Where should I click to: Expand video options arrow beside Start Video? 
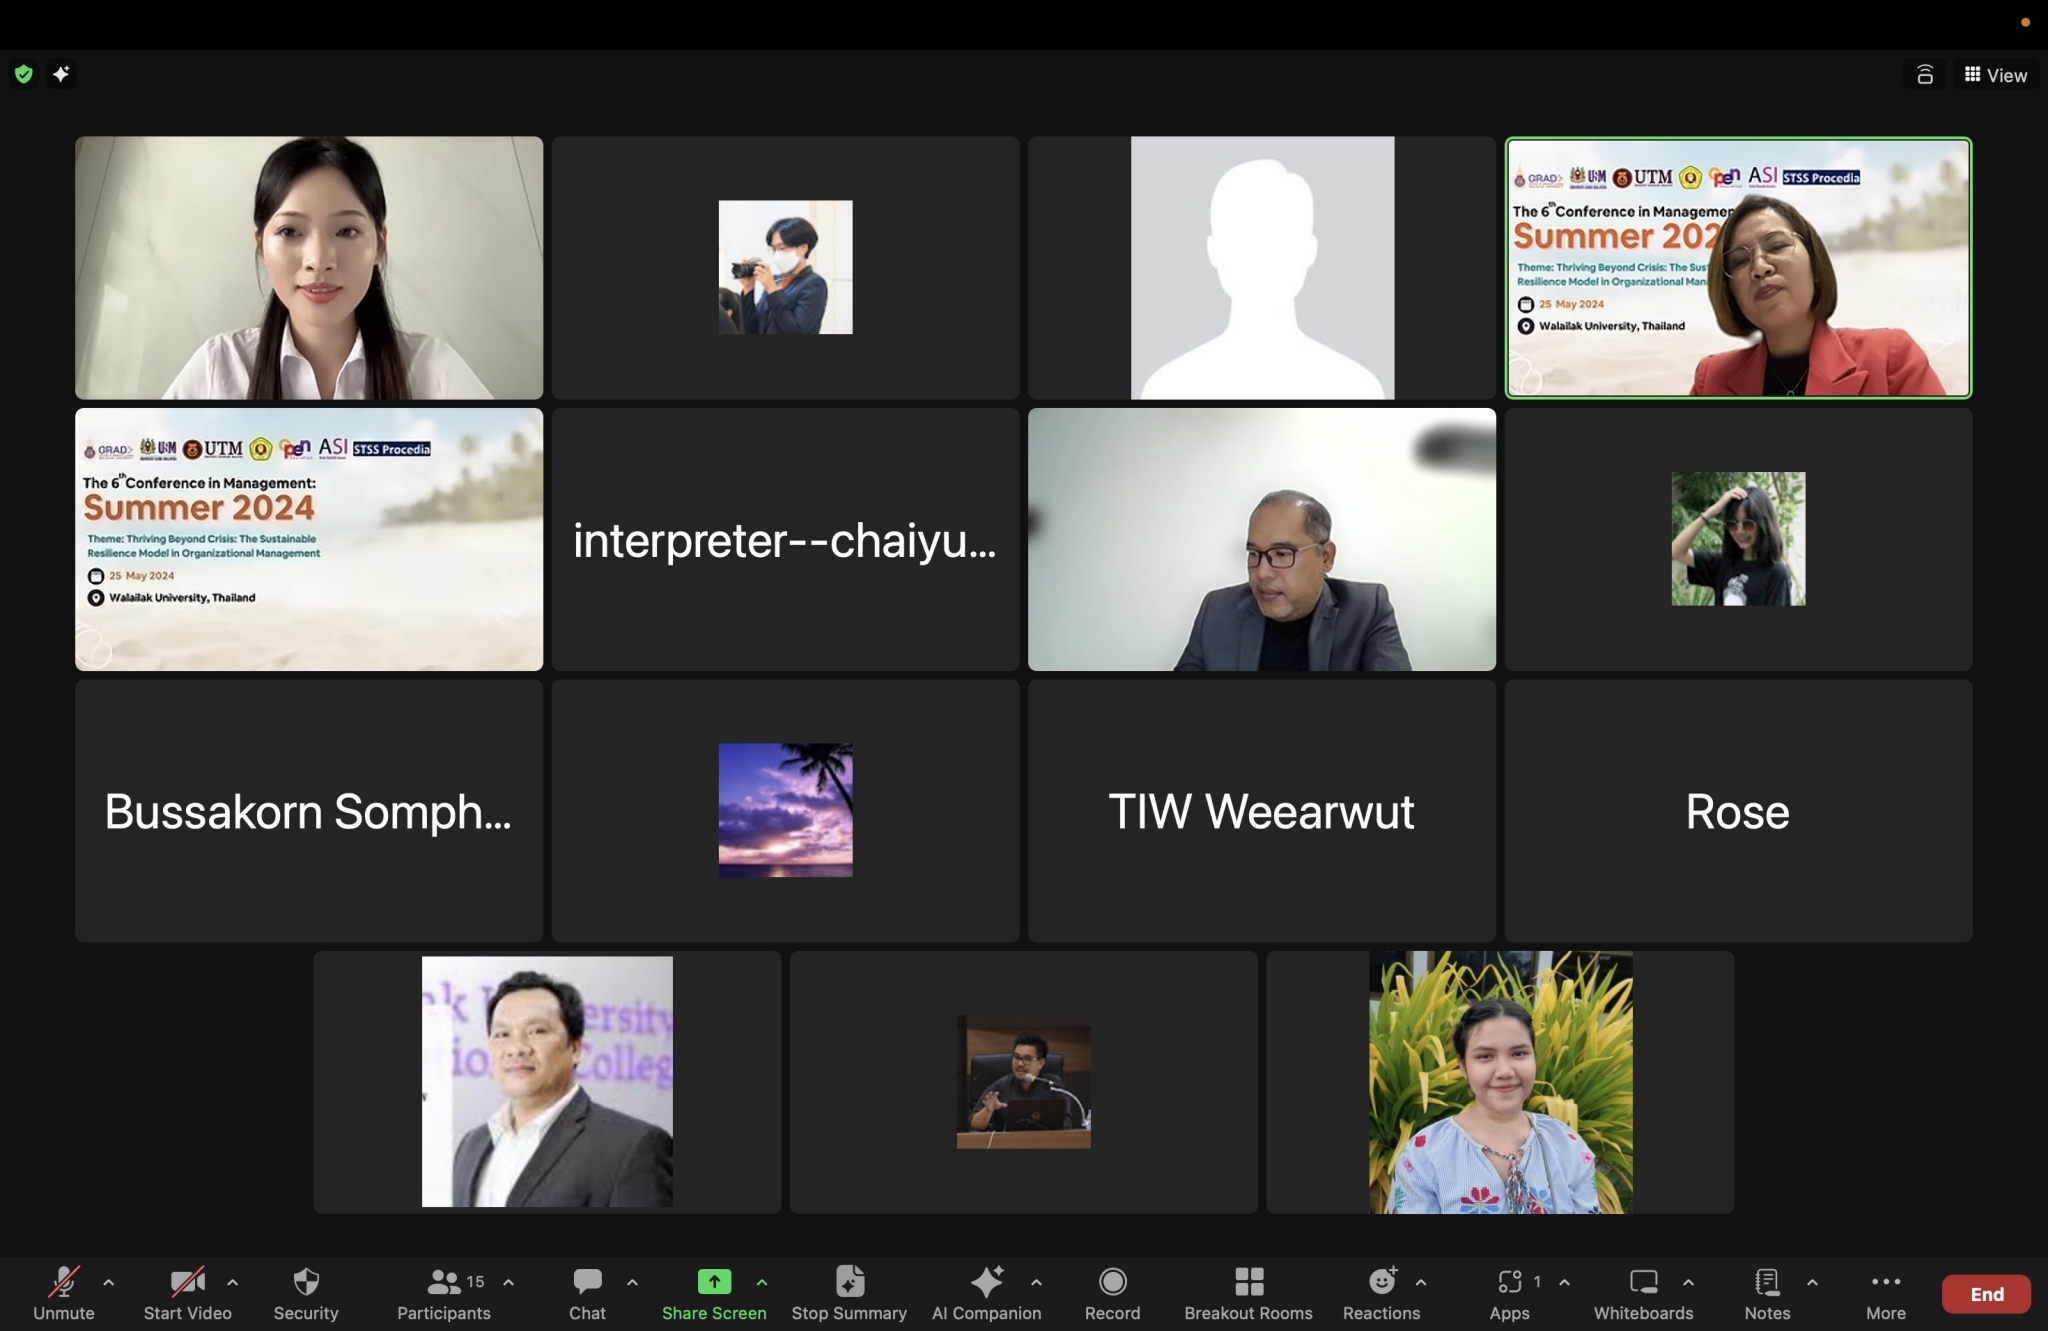(232, 1282)
